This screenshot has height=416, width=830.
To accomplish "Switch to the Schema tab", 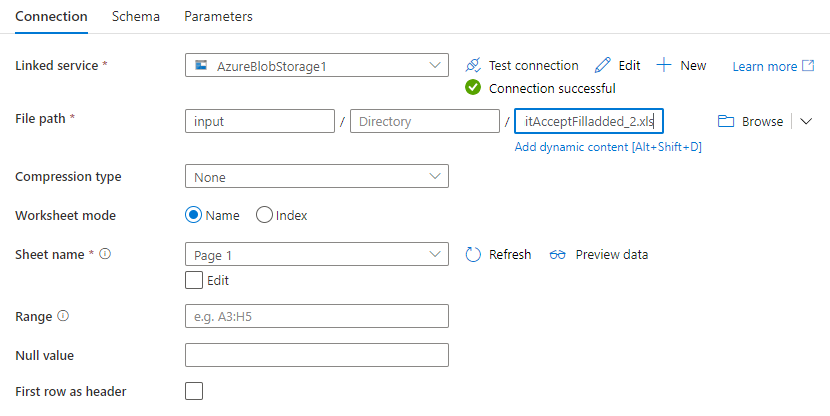I will (x=136, y=16).
